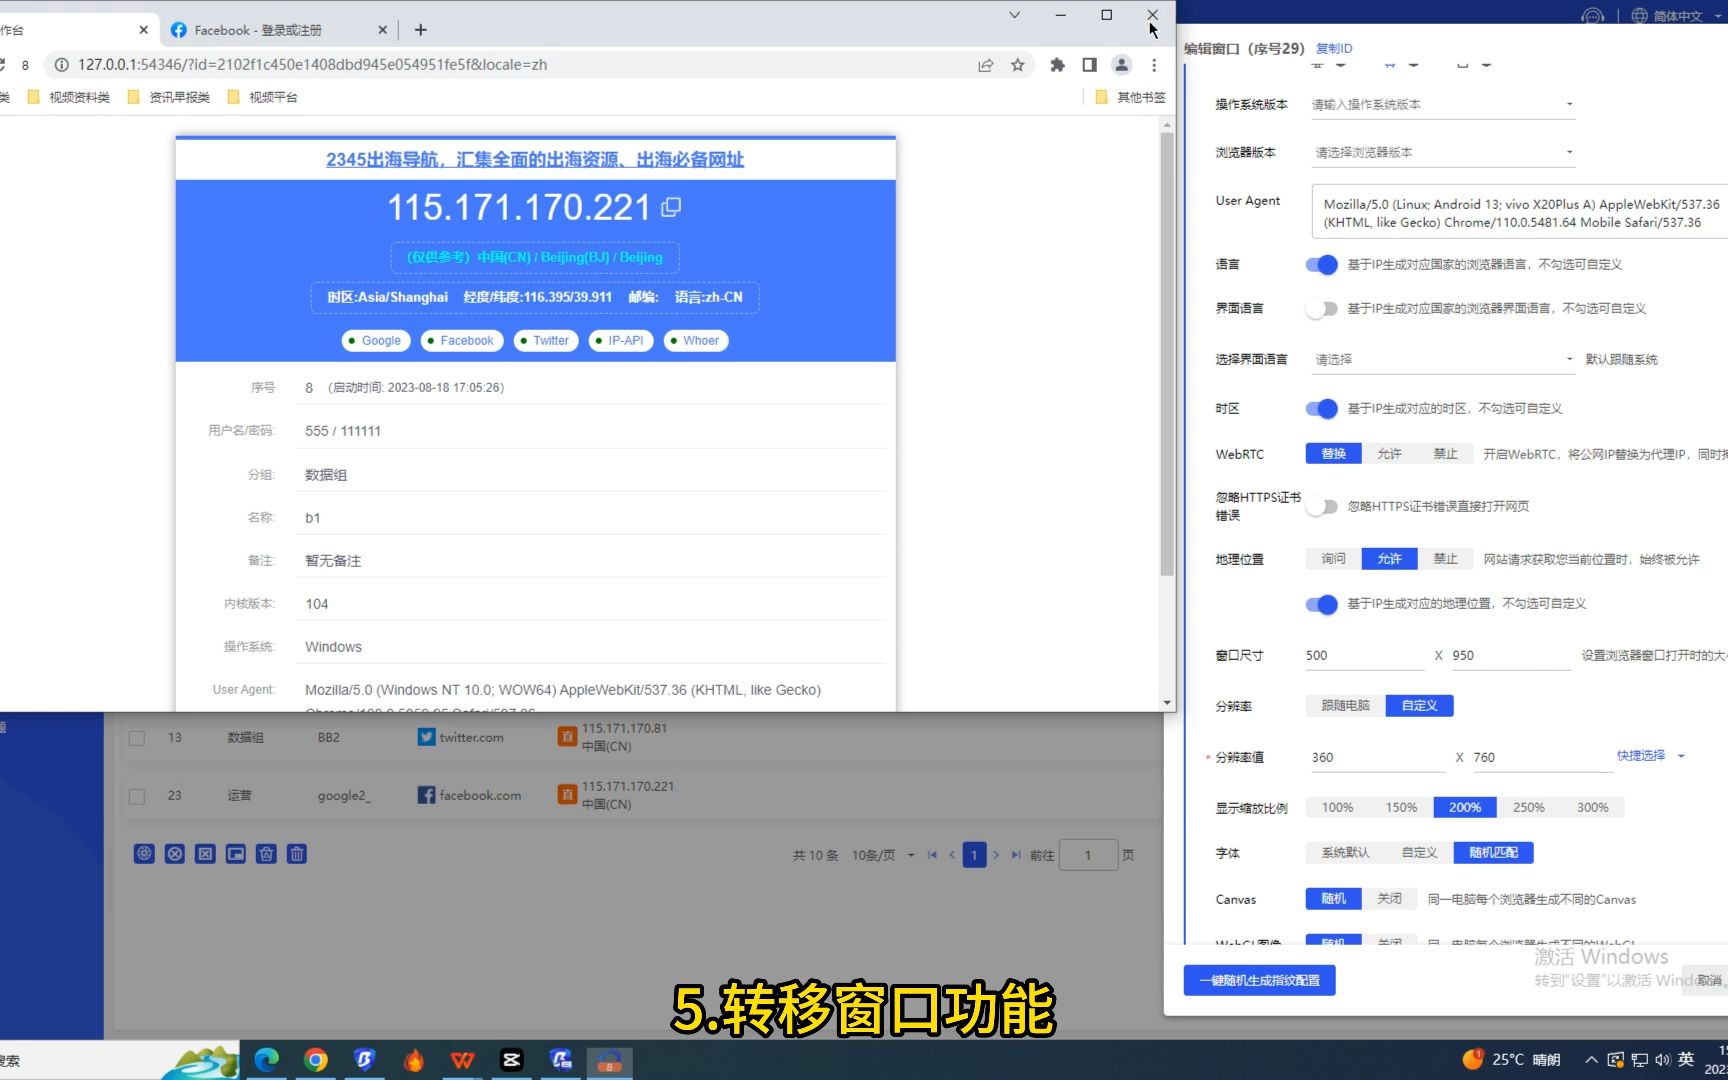Click the Facebook icon beside facebook.com

tap(425, 794)
